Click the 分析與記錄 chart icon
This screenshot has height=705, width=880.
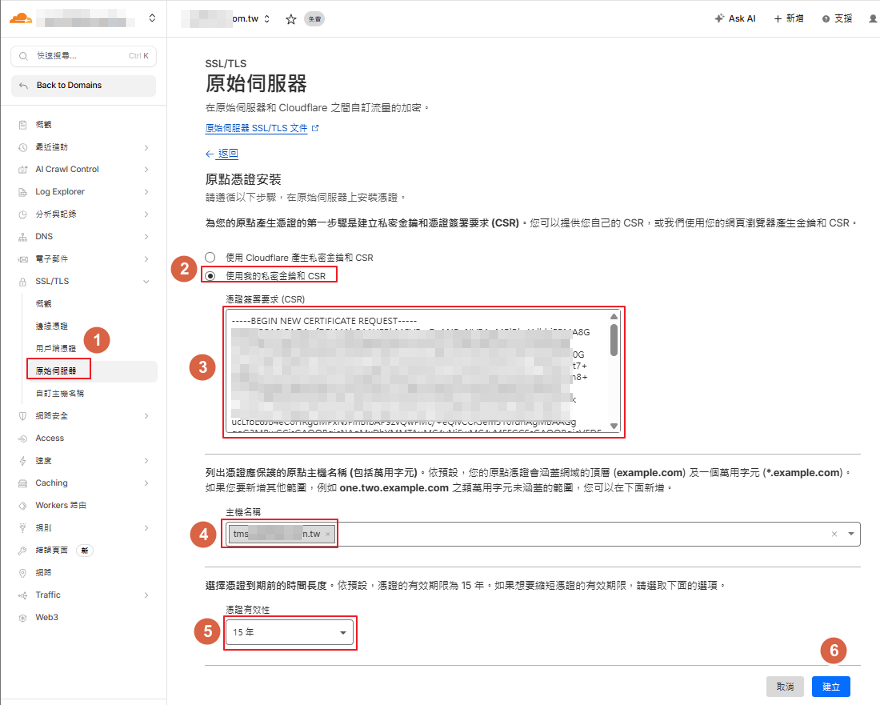click(22, 214)
